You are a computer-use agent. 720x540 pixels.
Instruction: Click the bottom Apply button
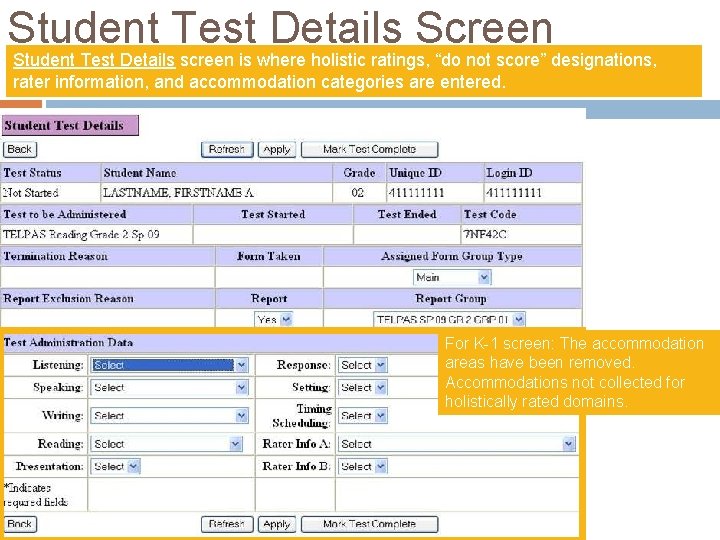[x=277, y=524]
